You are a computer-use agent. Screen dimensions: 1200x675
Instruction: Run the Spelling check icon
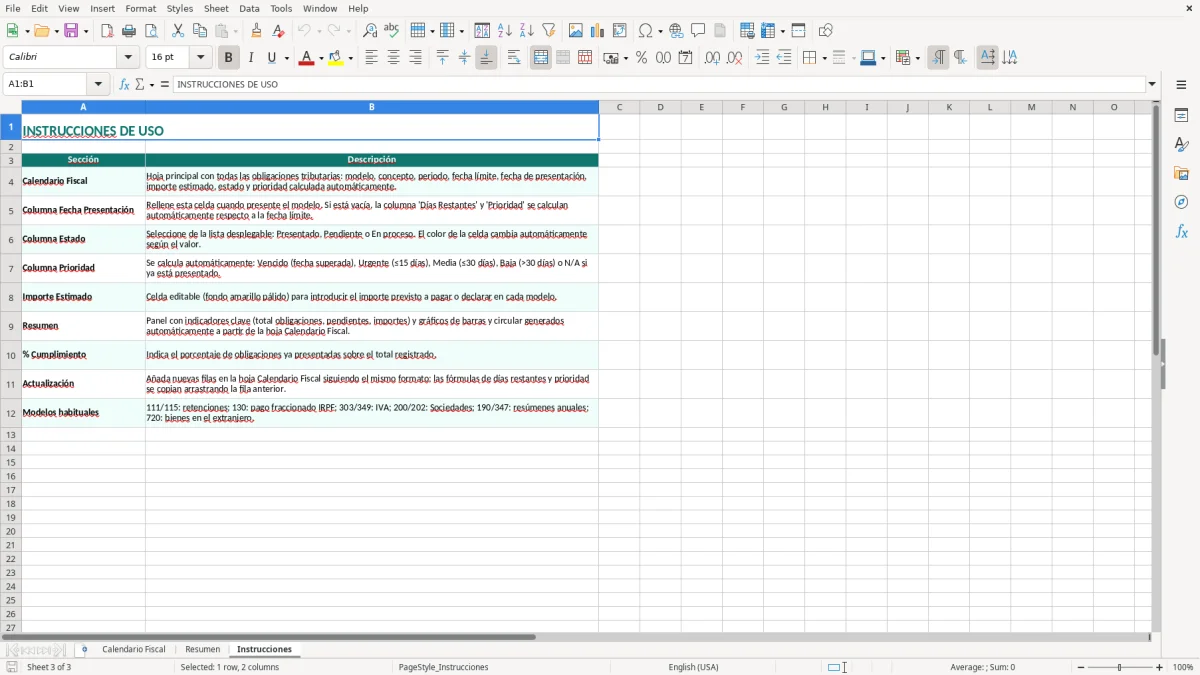pyautogui.click(x=392, y=31)
